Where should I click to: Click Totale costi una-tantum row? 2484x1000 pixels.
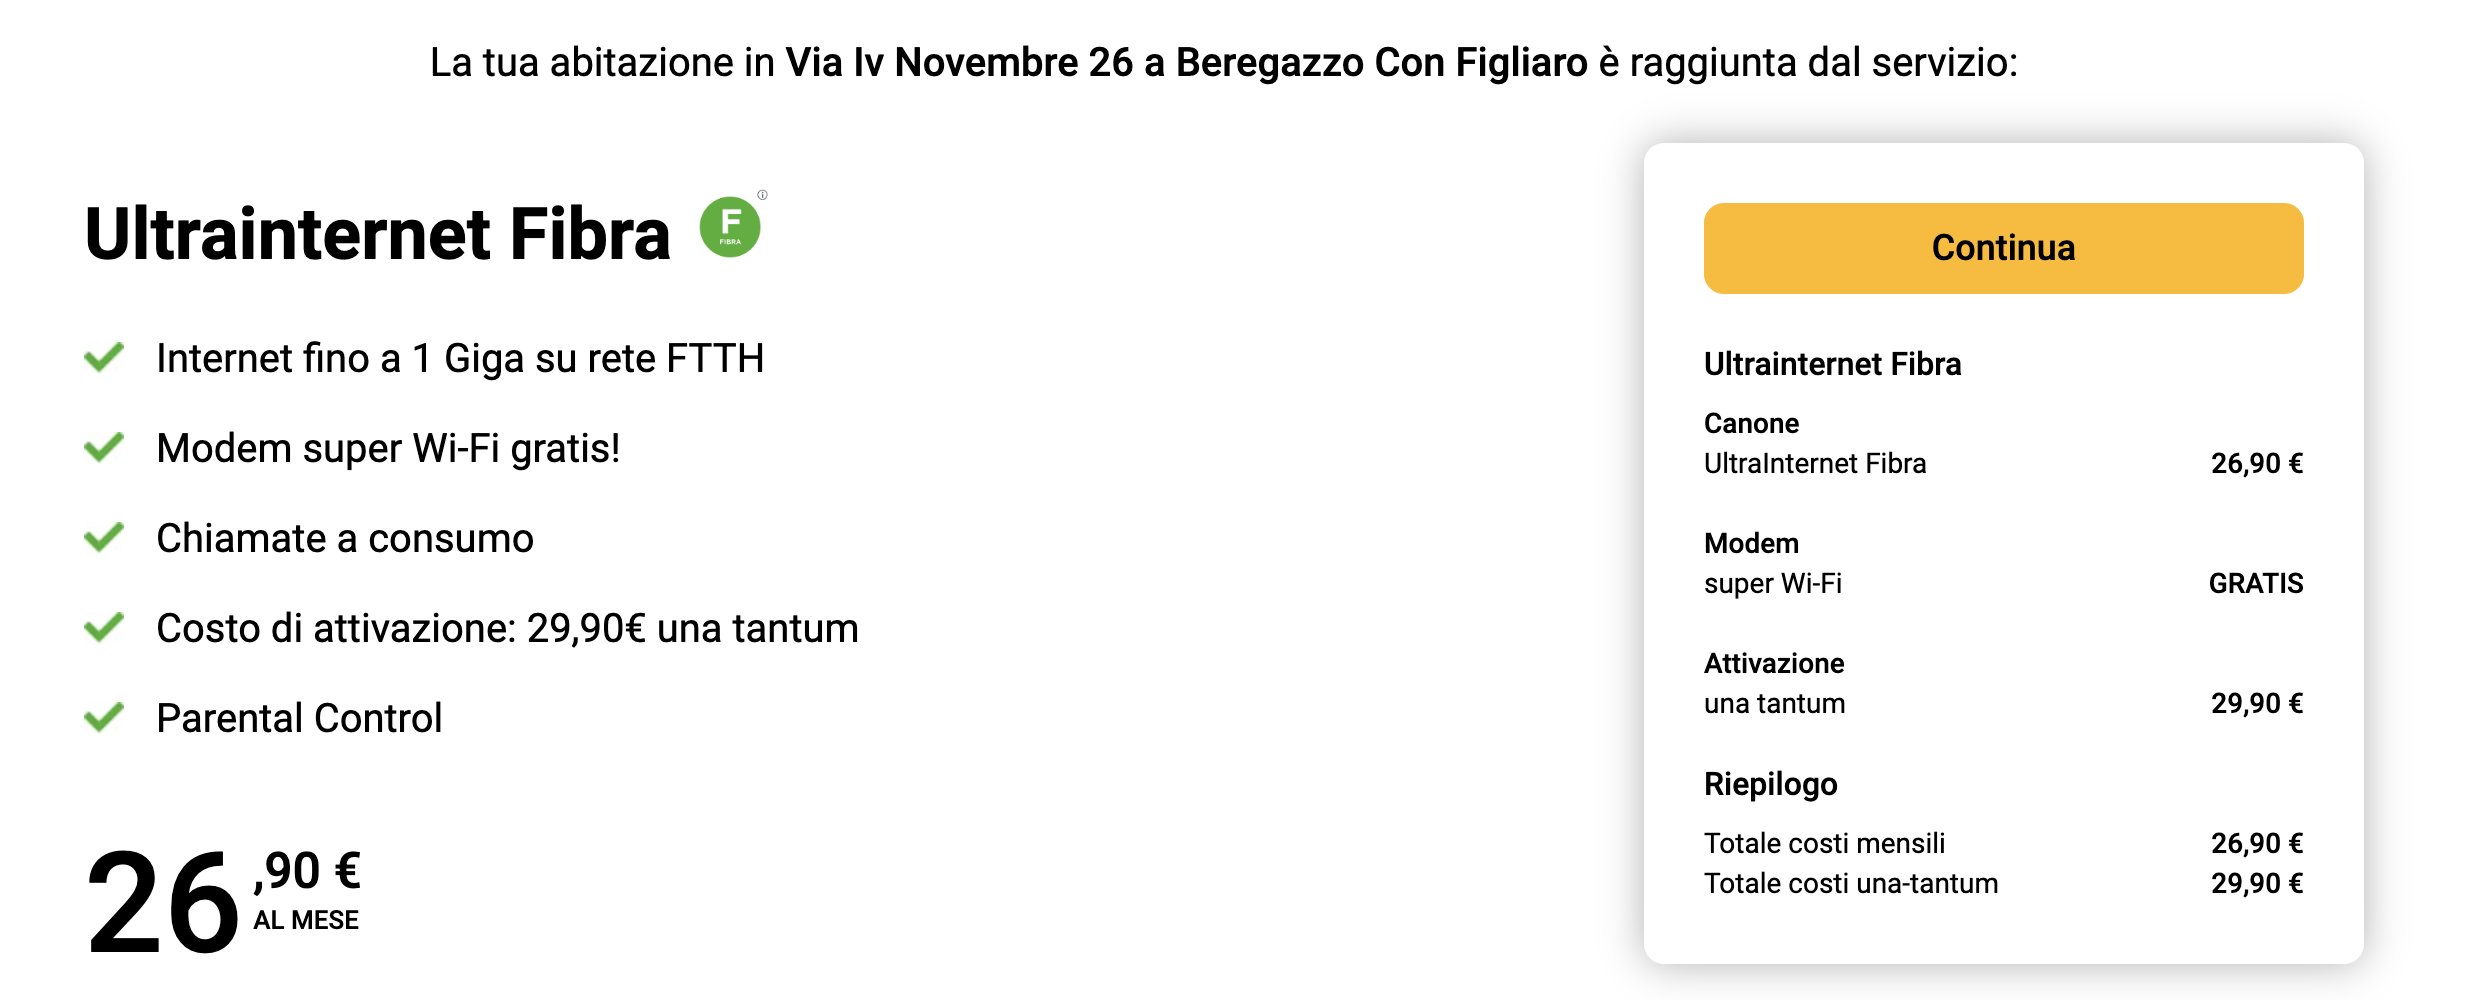tap(1850, 883)
